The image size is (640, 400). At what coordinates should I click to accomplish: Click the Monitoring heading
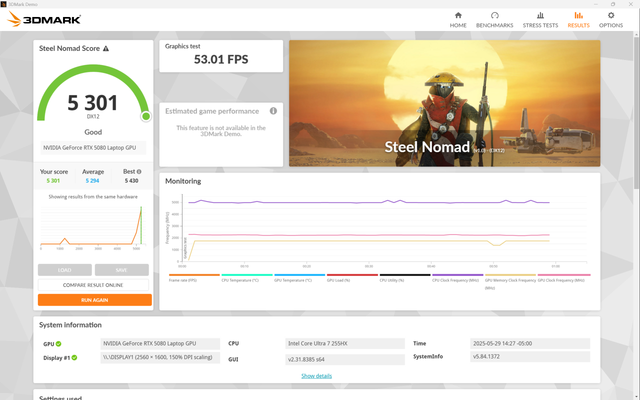[183, 181]
